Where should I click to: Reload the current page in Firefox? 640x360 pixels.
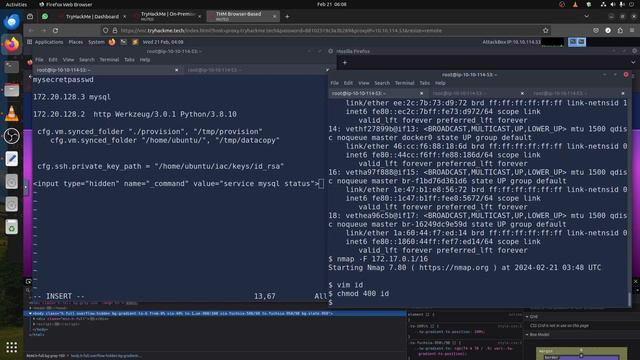(55, 30)
